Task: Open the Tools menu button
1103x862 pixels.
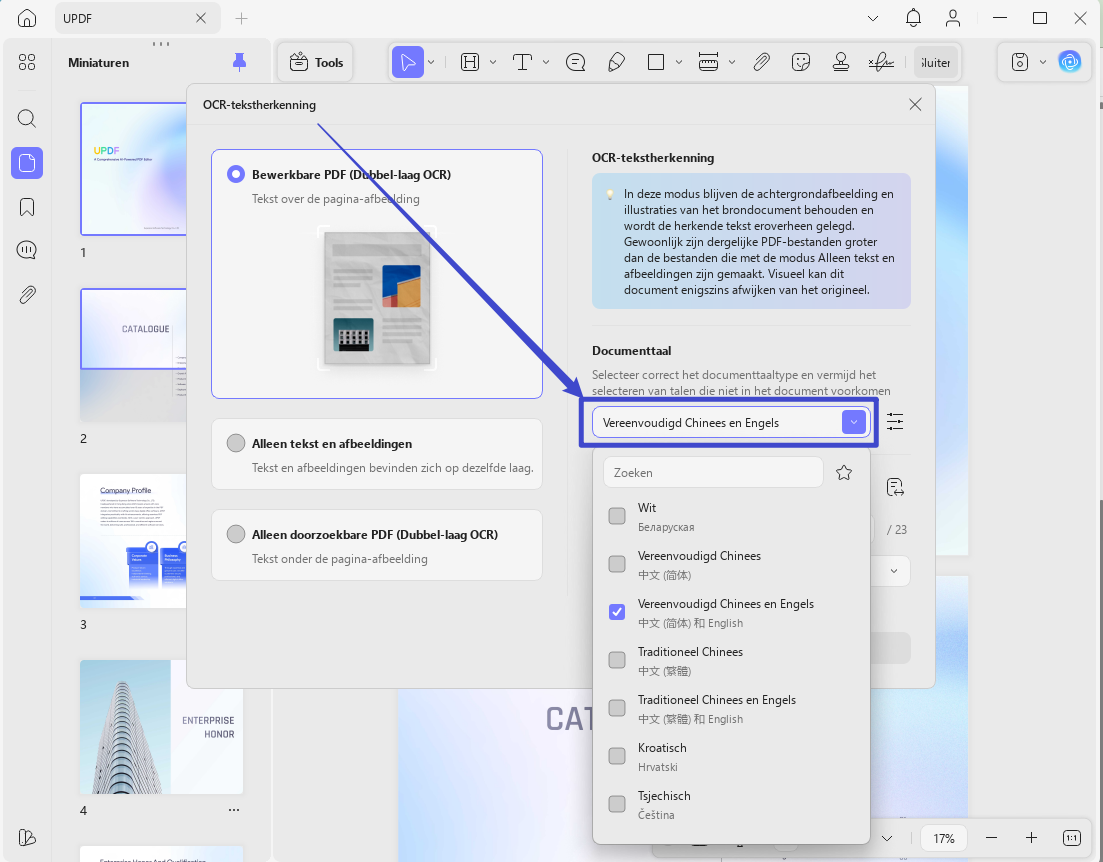Action: pyautogui.click(x=316, y=63)
